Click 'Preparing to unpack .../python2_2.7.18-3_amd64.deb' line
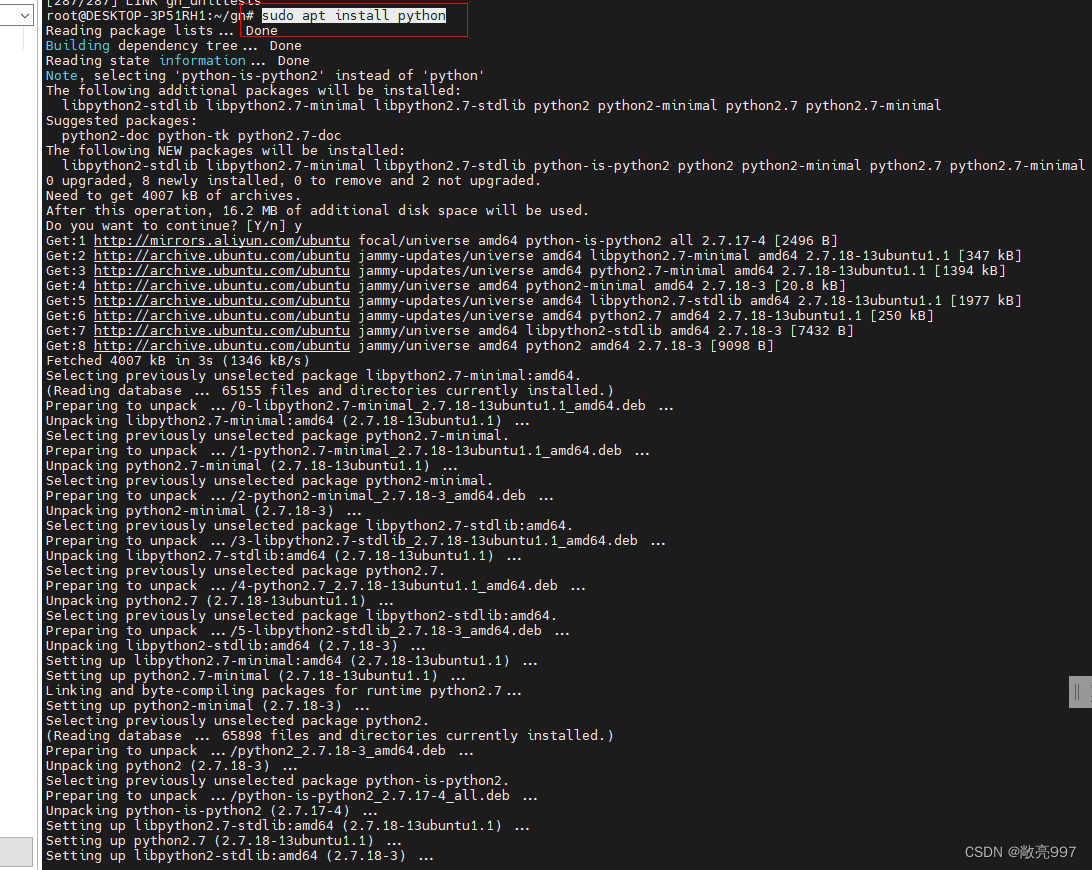1092x870 pixels. click(259, 751)
